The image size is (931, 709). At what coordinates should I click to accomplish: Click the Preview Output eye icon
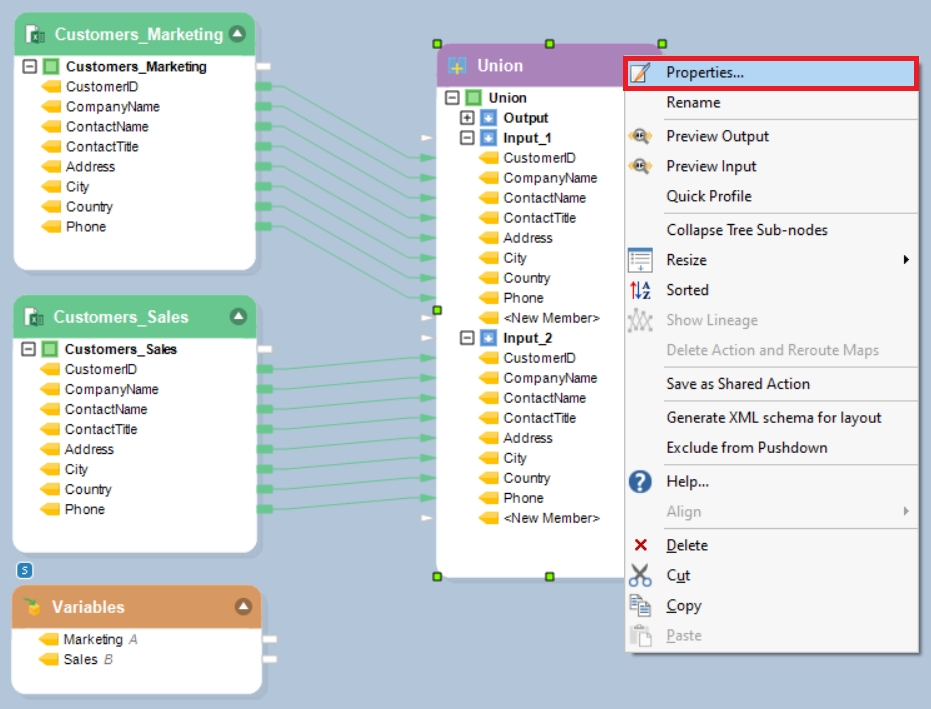pos(640,136)
